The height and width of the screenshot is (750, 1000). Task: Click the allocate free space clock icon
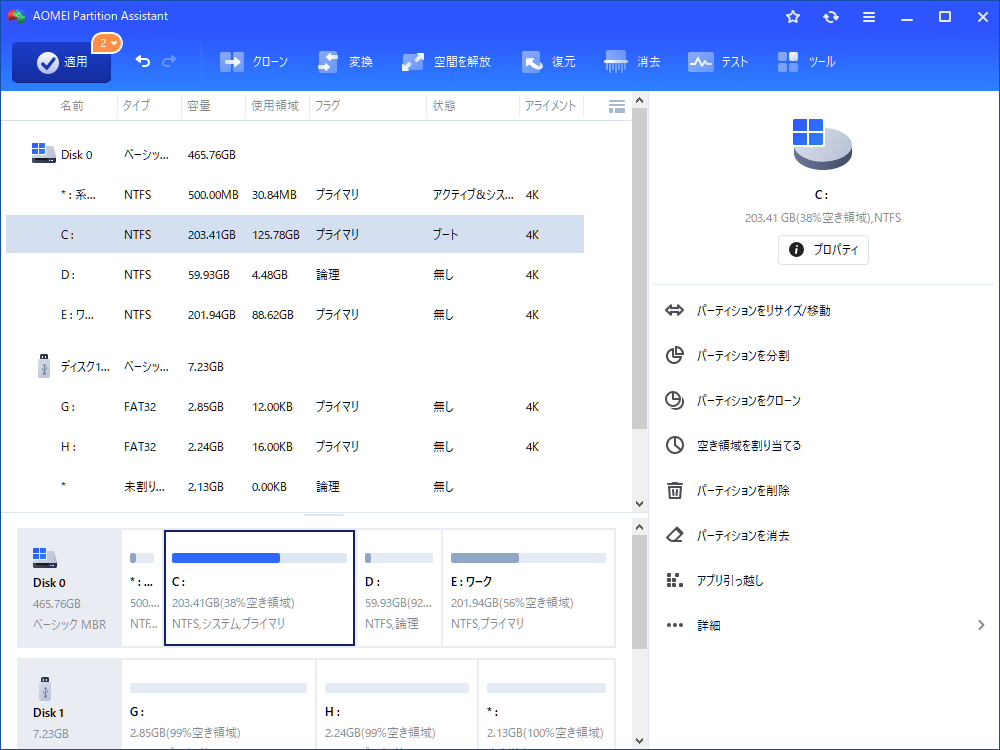(x=675, y=445)
